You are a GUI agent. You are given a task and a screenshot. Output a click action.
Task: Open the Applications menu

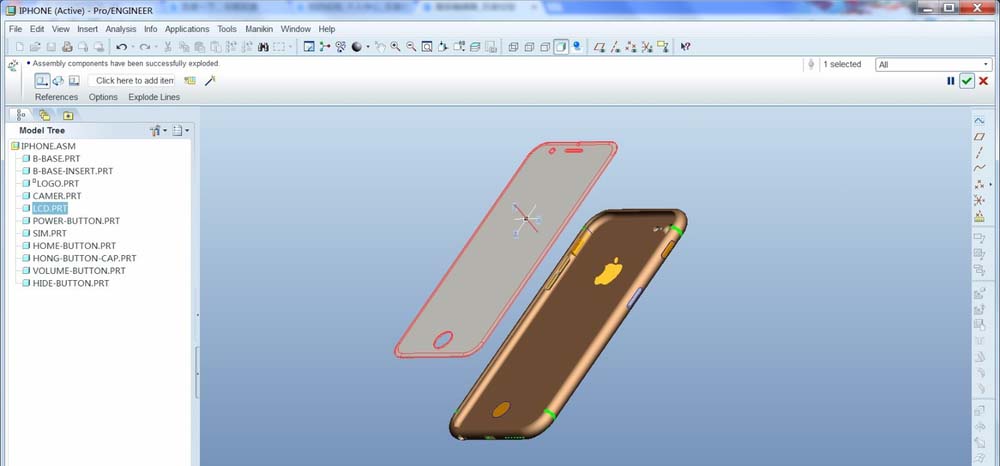187,29
